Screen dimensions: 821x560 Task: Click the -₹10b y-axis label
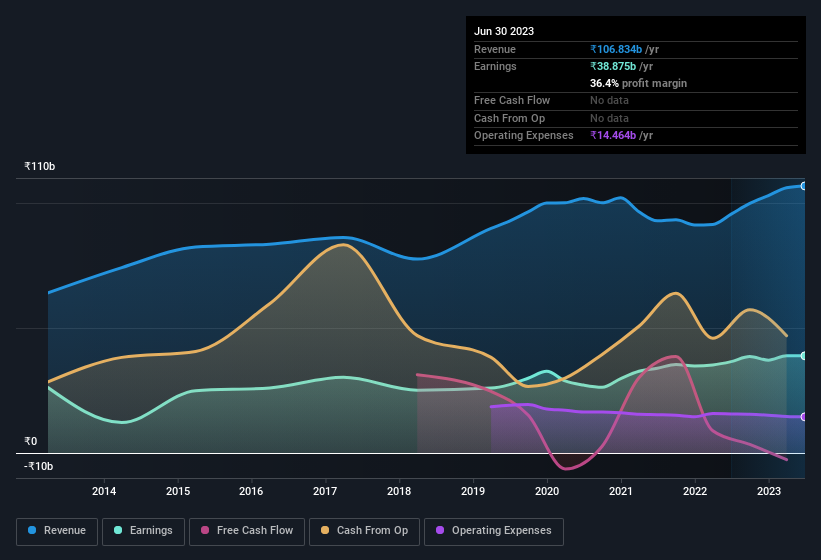click(38, 466)
